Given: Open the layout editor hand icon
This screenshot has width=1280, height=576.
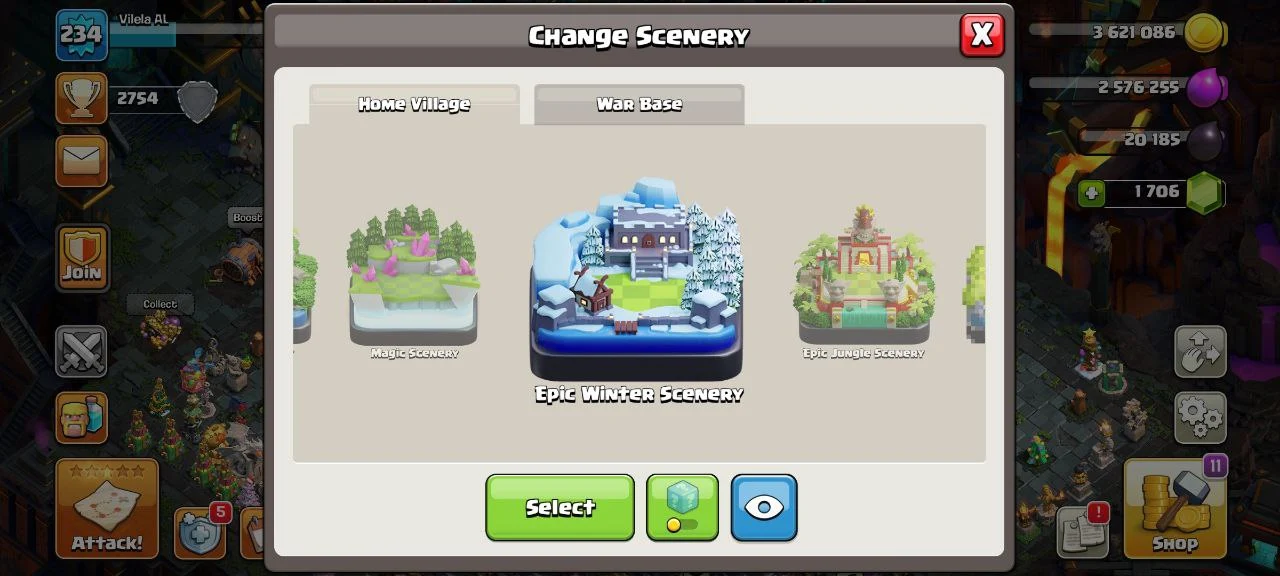Looking at the screenshot, I should [1200, 351].
